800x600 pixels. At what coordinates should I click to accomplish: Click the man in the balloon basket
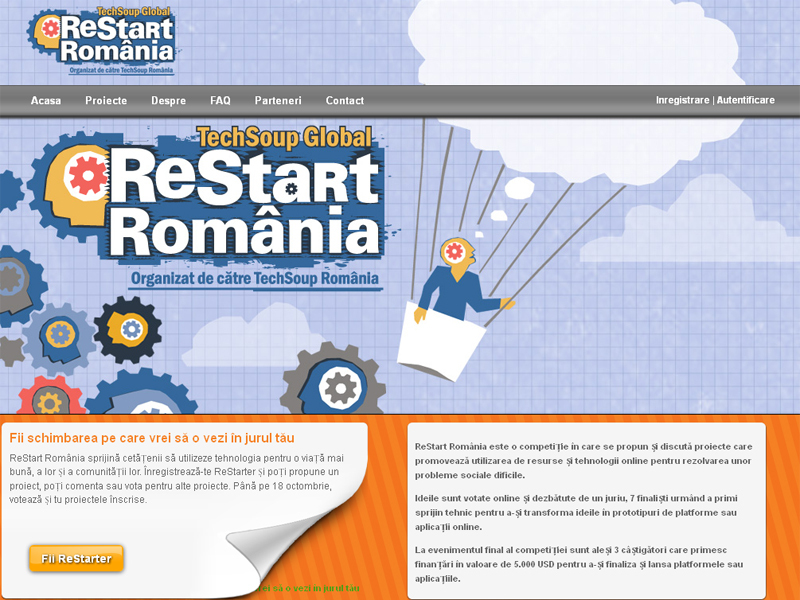pyautogui.click(x=462, y=281)
